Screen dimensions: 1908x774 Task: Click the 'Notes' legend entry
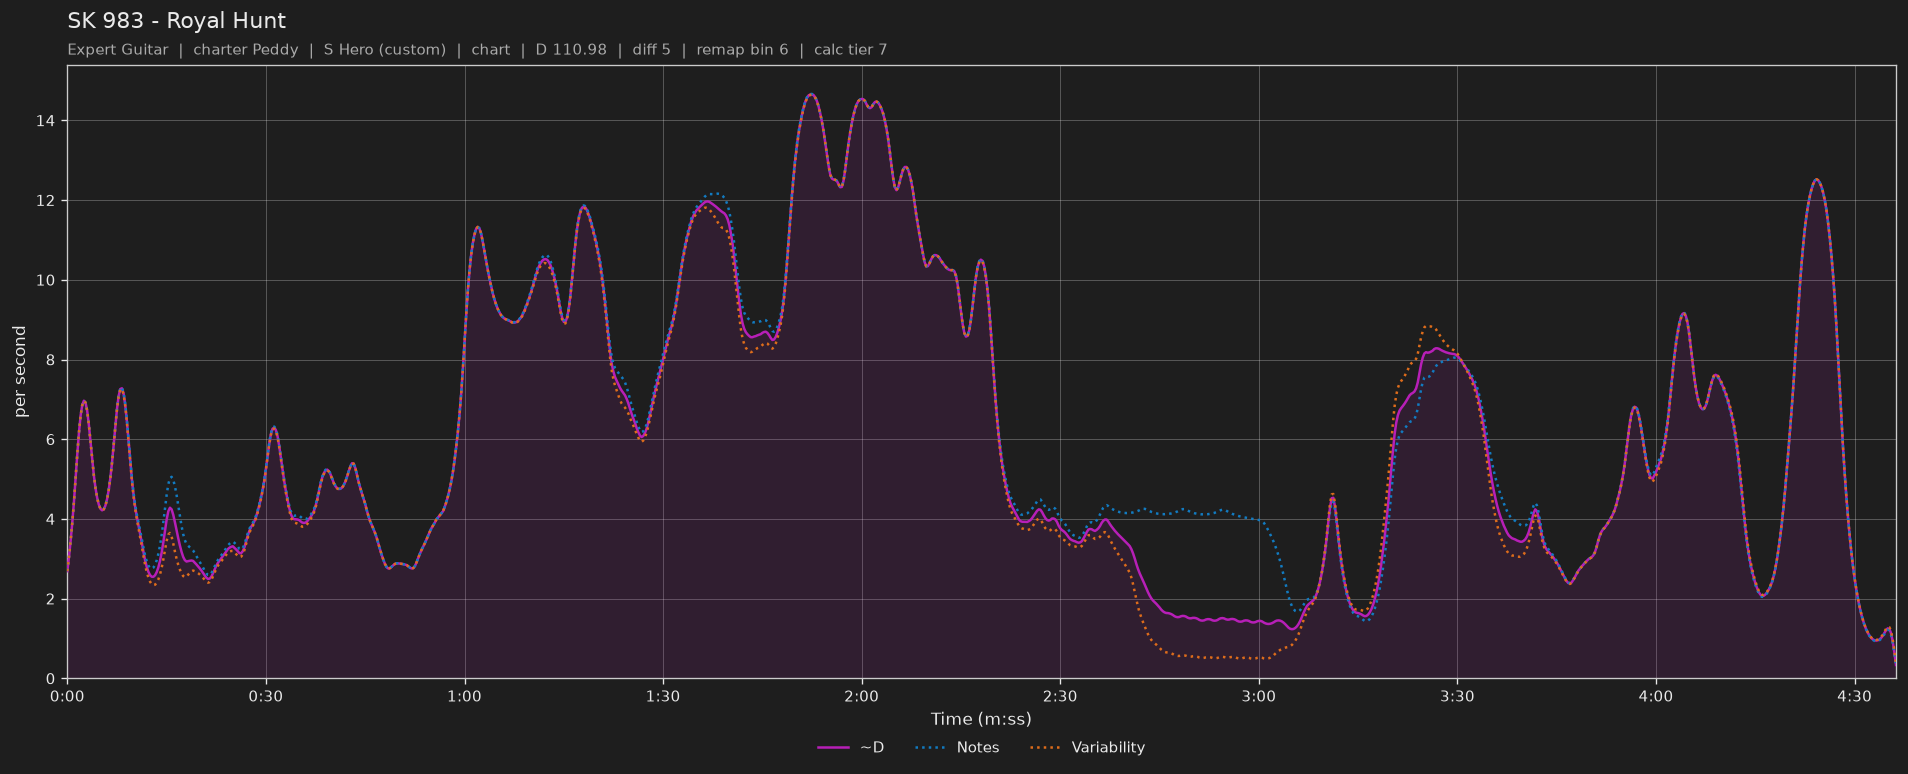[x=957, y=747]
